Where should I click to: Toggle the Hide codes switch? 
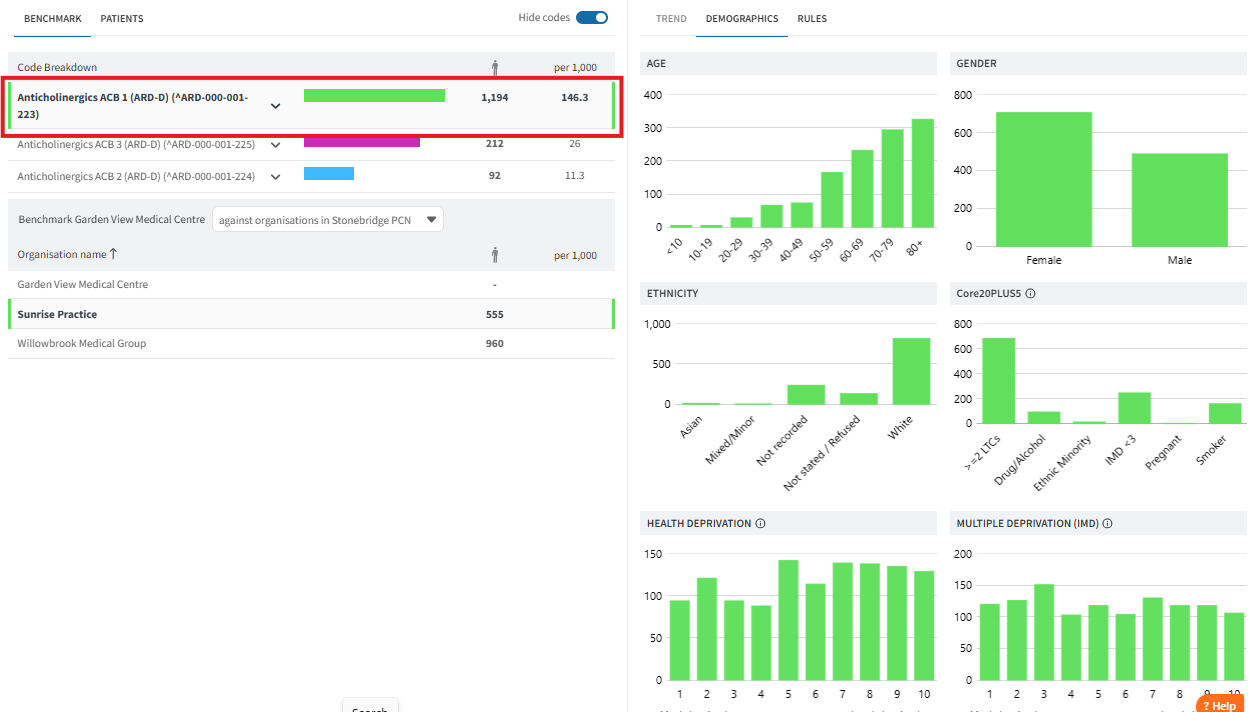coord(592,17)
